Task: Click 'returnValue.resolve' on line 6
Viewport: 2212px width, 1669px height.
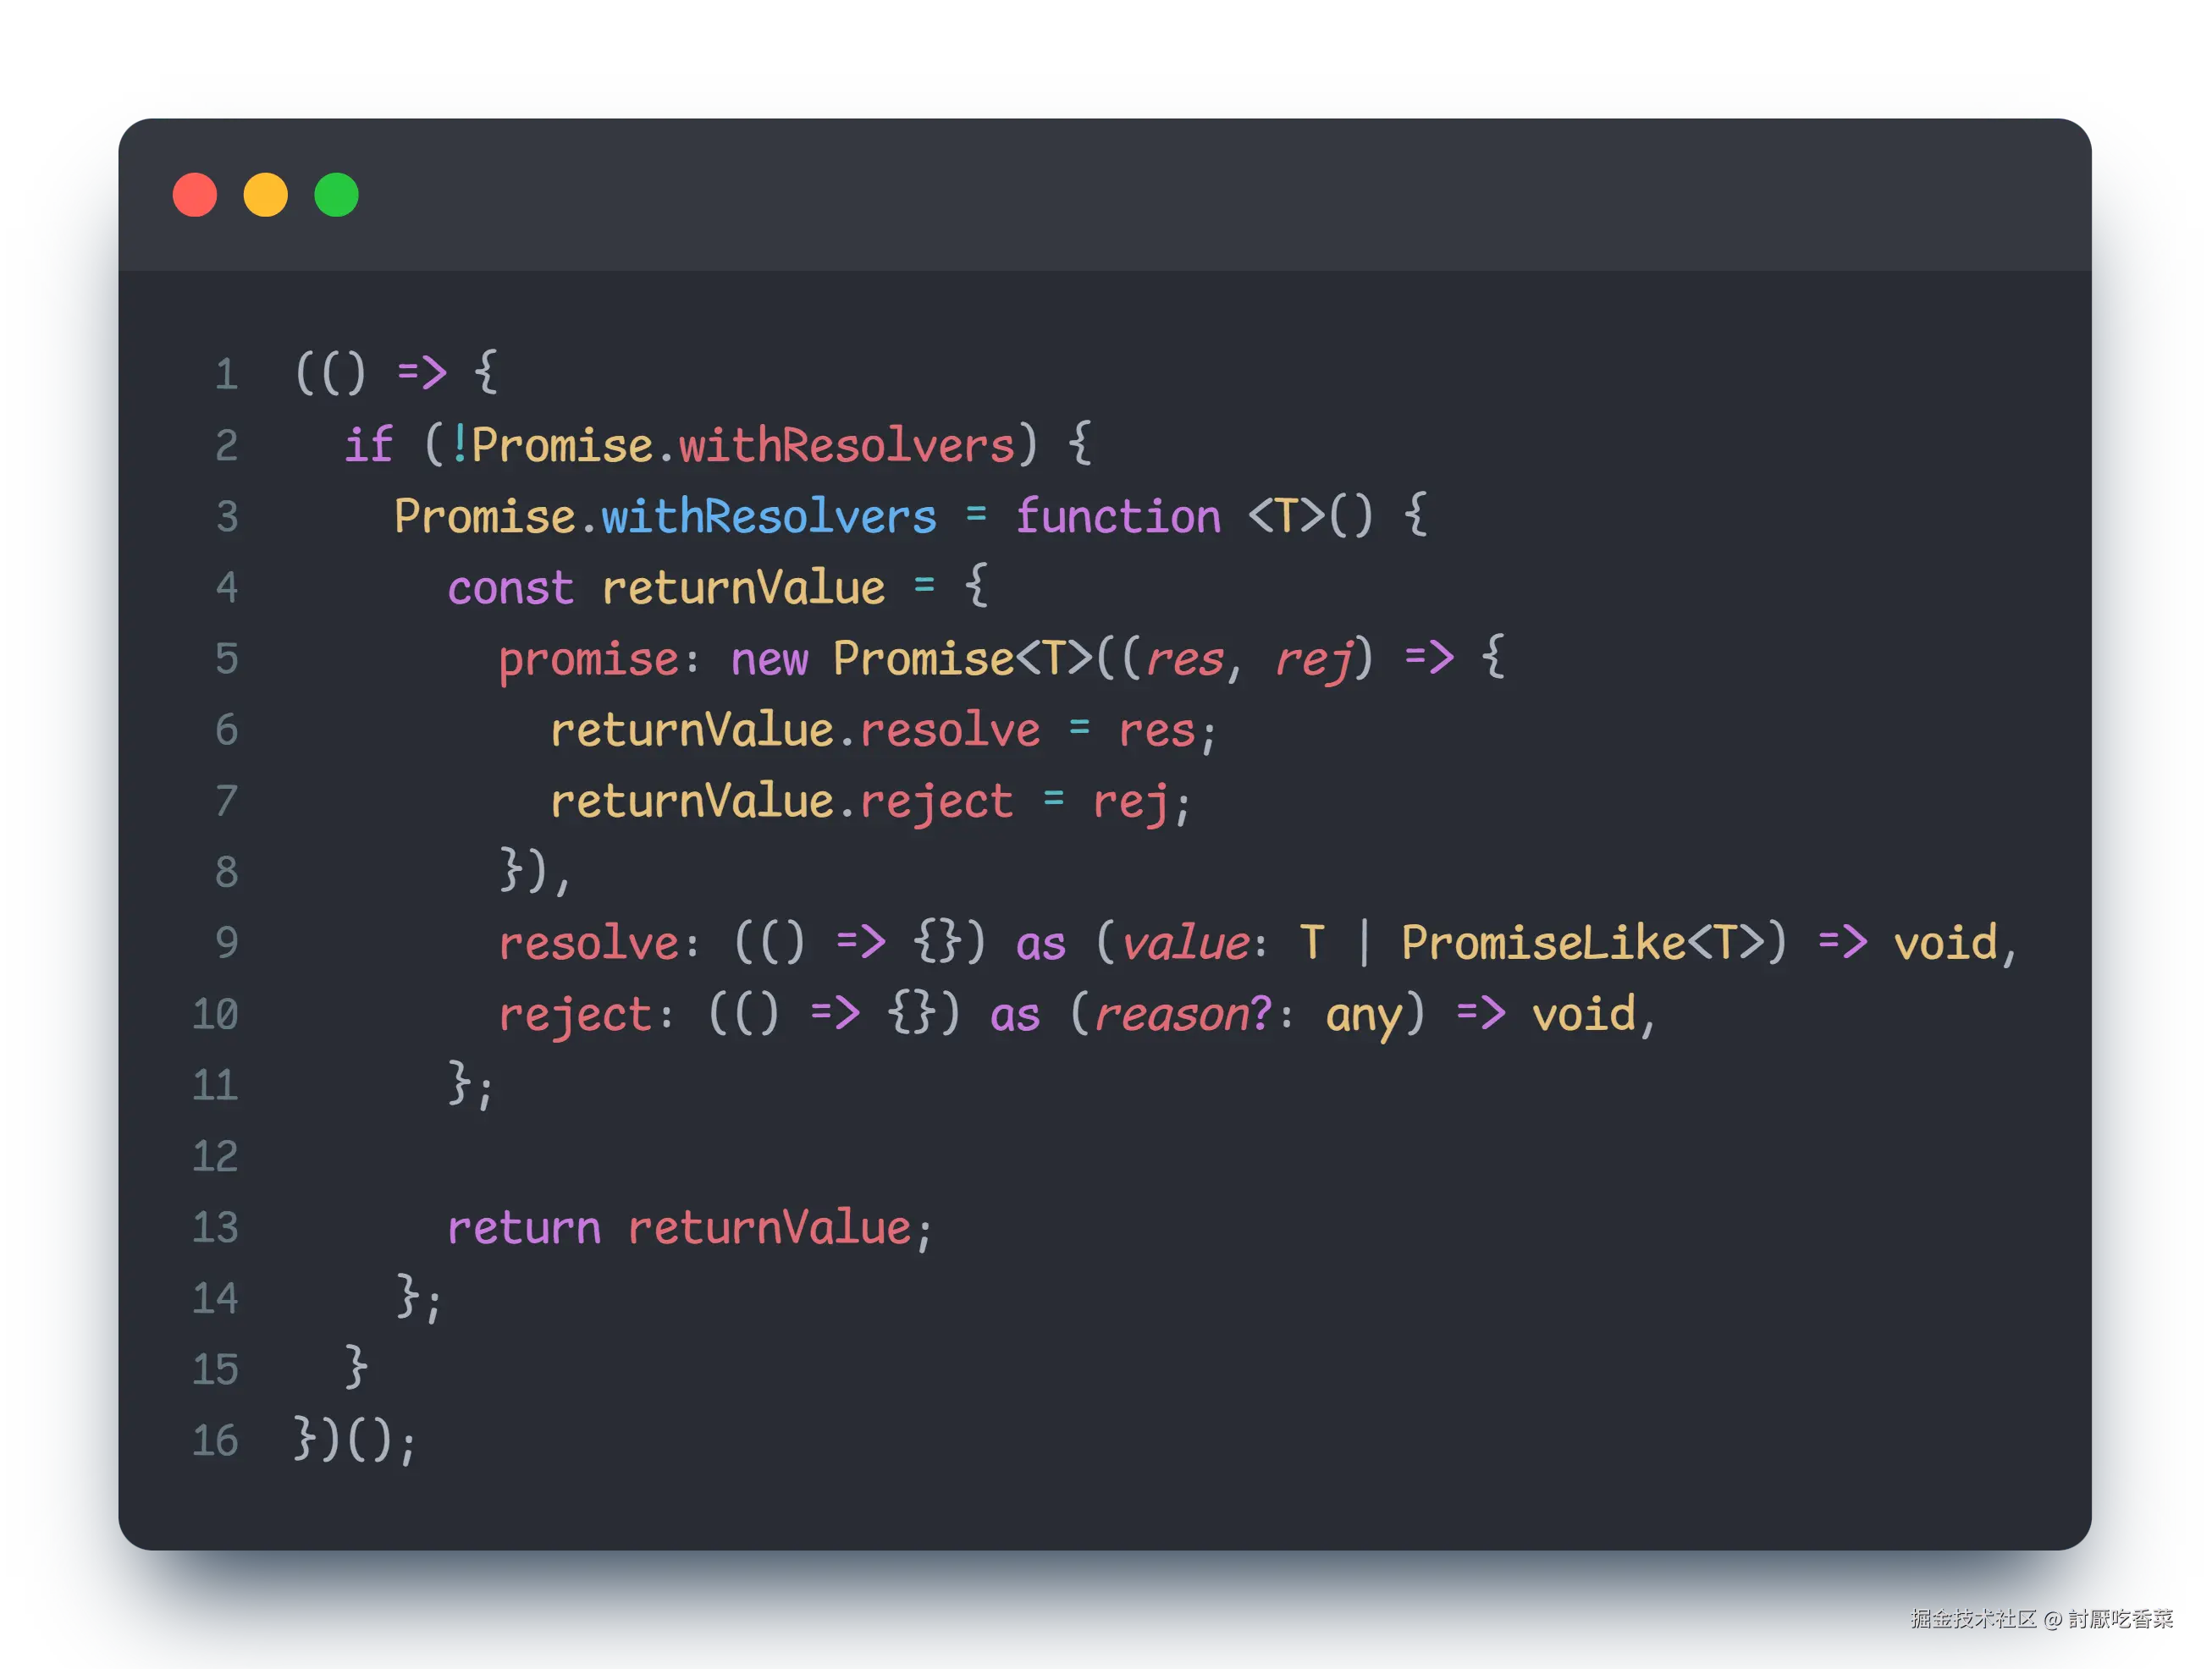Action: 795,731
